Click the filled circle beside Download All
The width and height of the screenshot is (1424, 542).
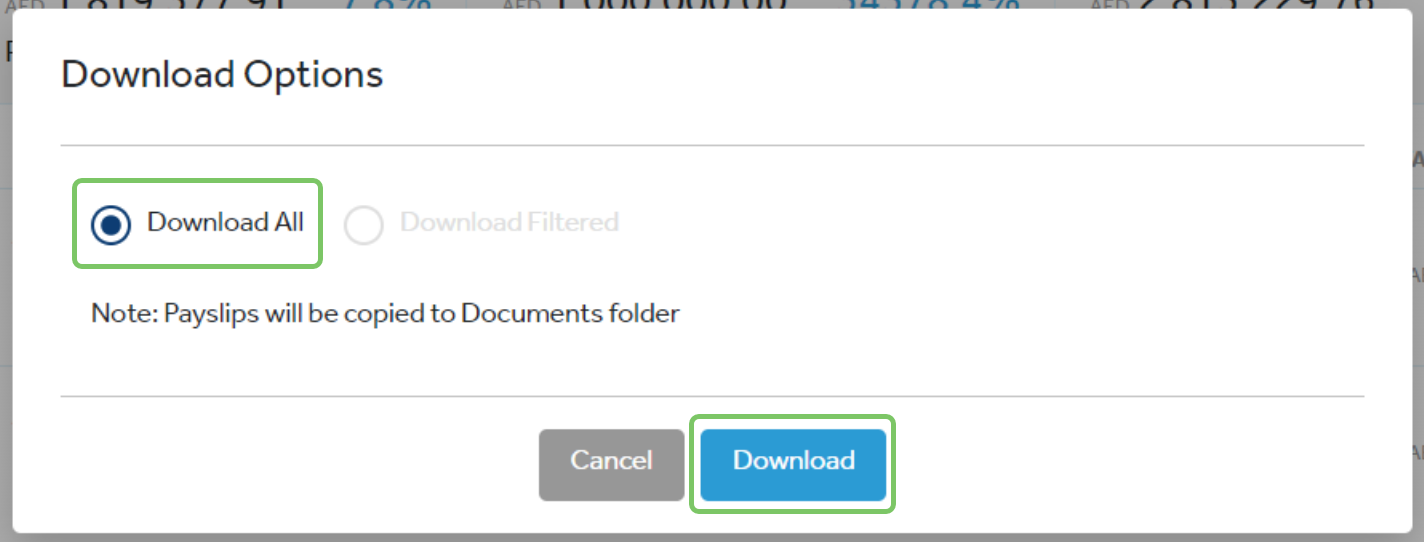click(x=110, y=225)
